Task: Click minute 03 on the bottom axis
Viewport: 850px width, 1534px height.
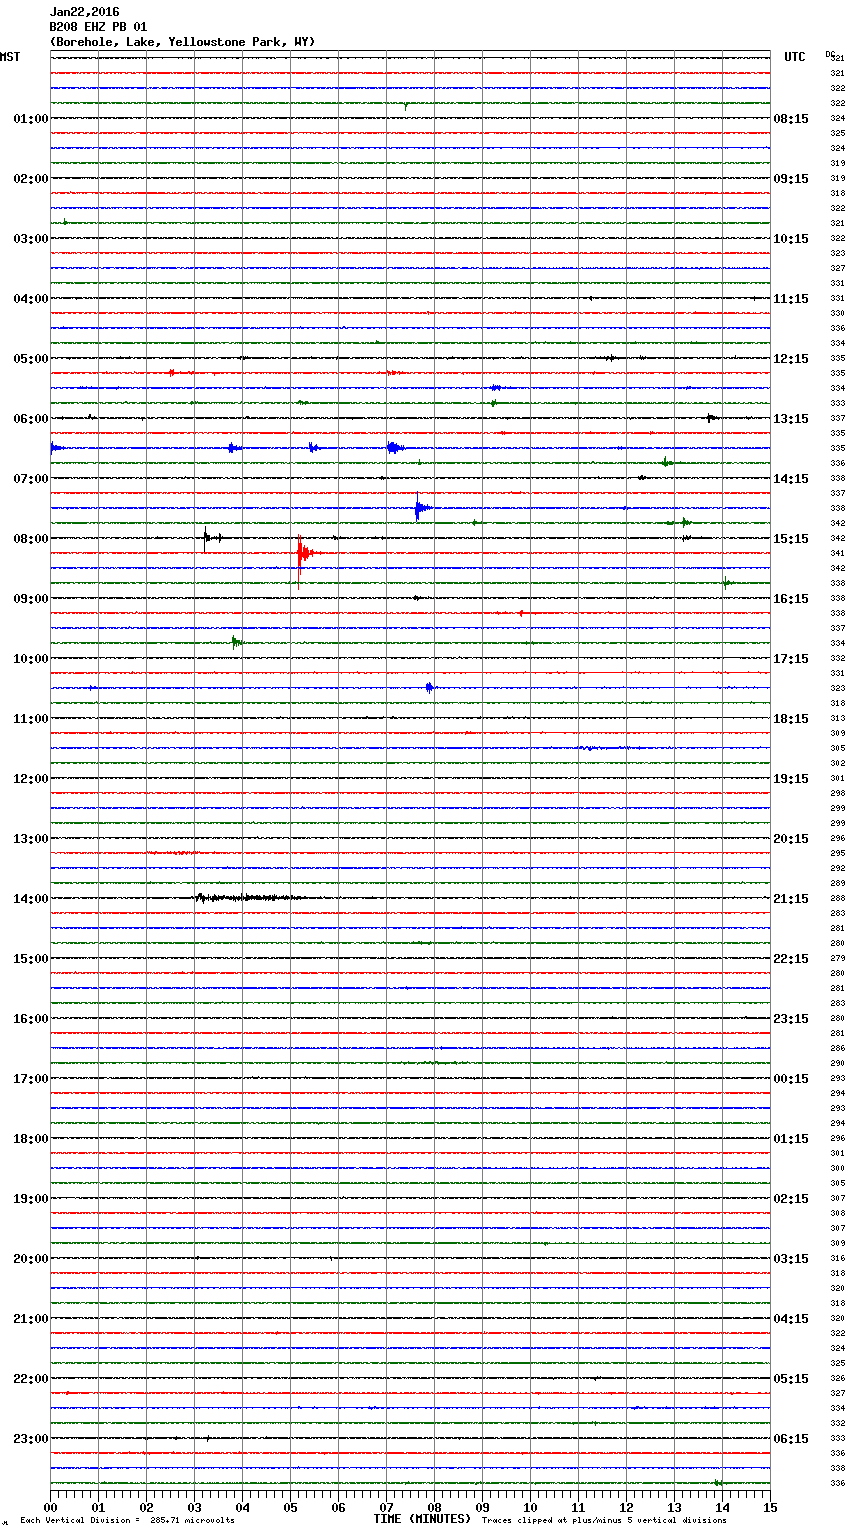Action: (194, 1507)
